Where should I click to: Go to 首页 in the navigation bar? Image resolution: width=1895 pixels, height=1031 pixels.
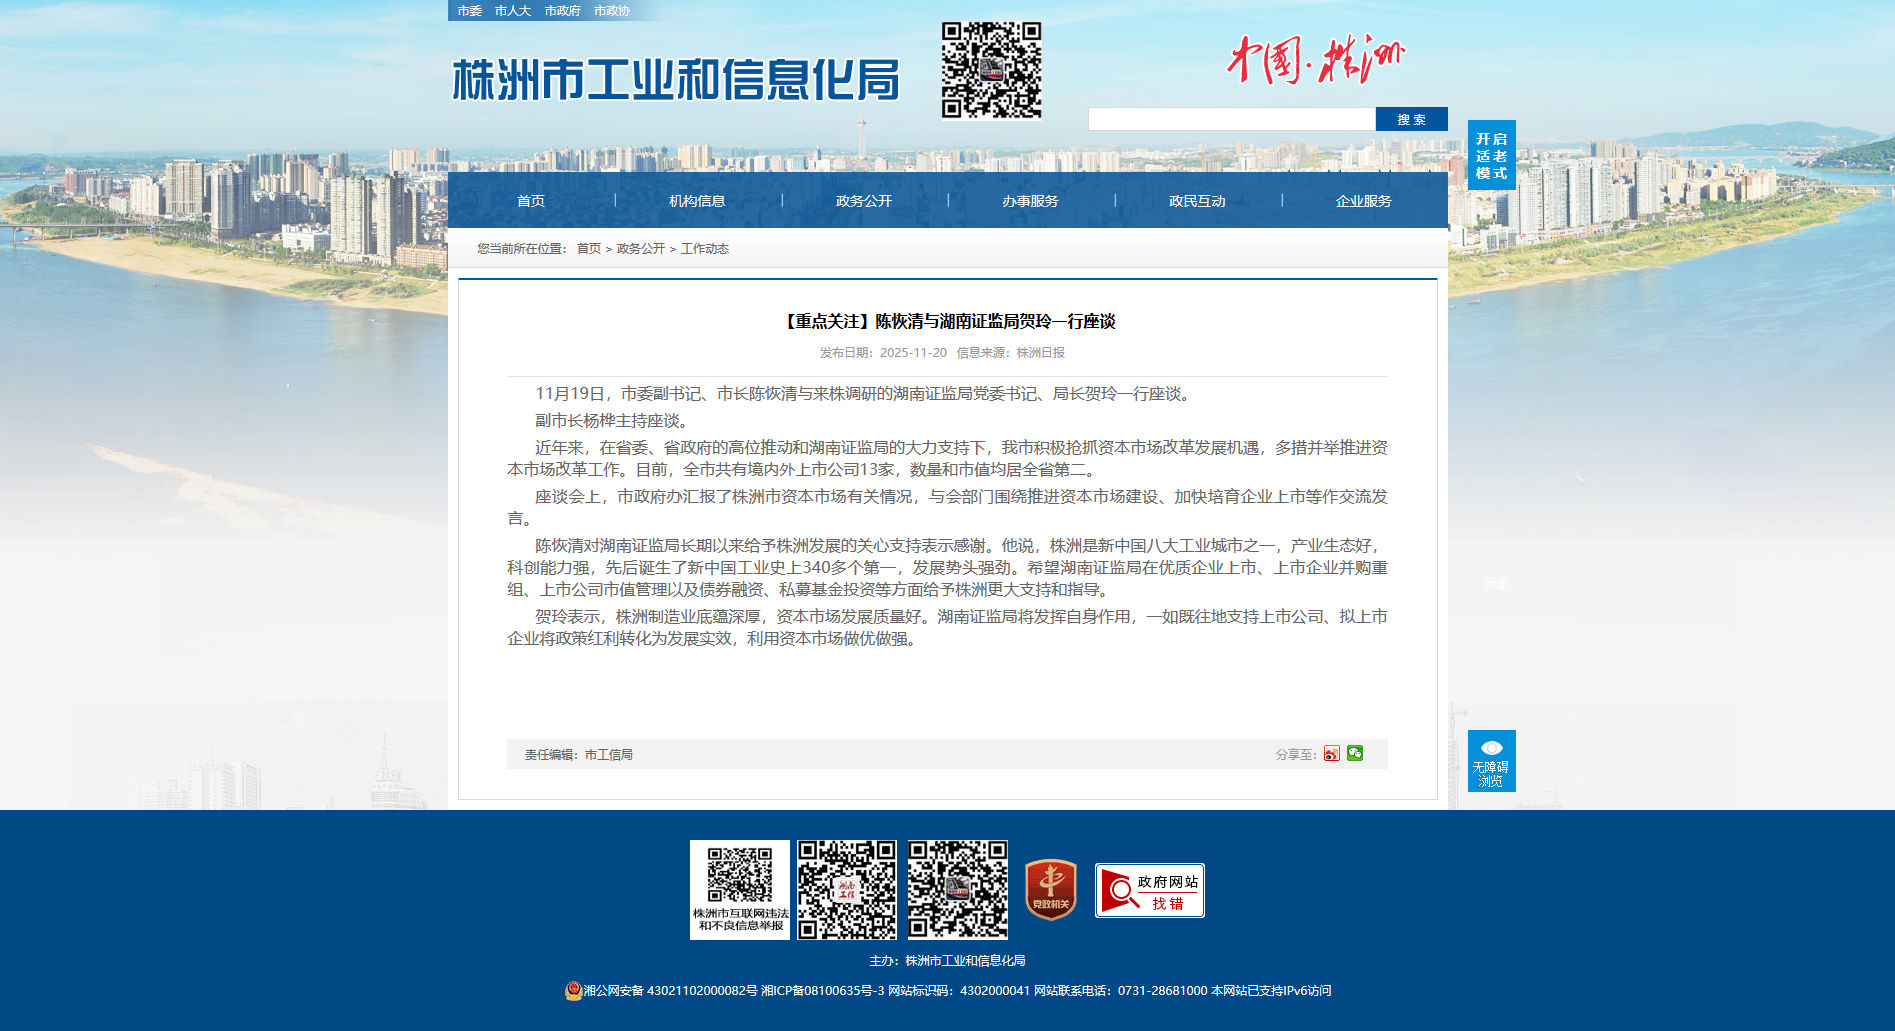point(531,201)
